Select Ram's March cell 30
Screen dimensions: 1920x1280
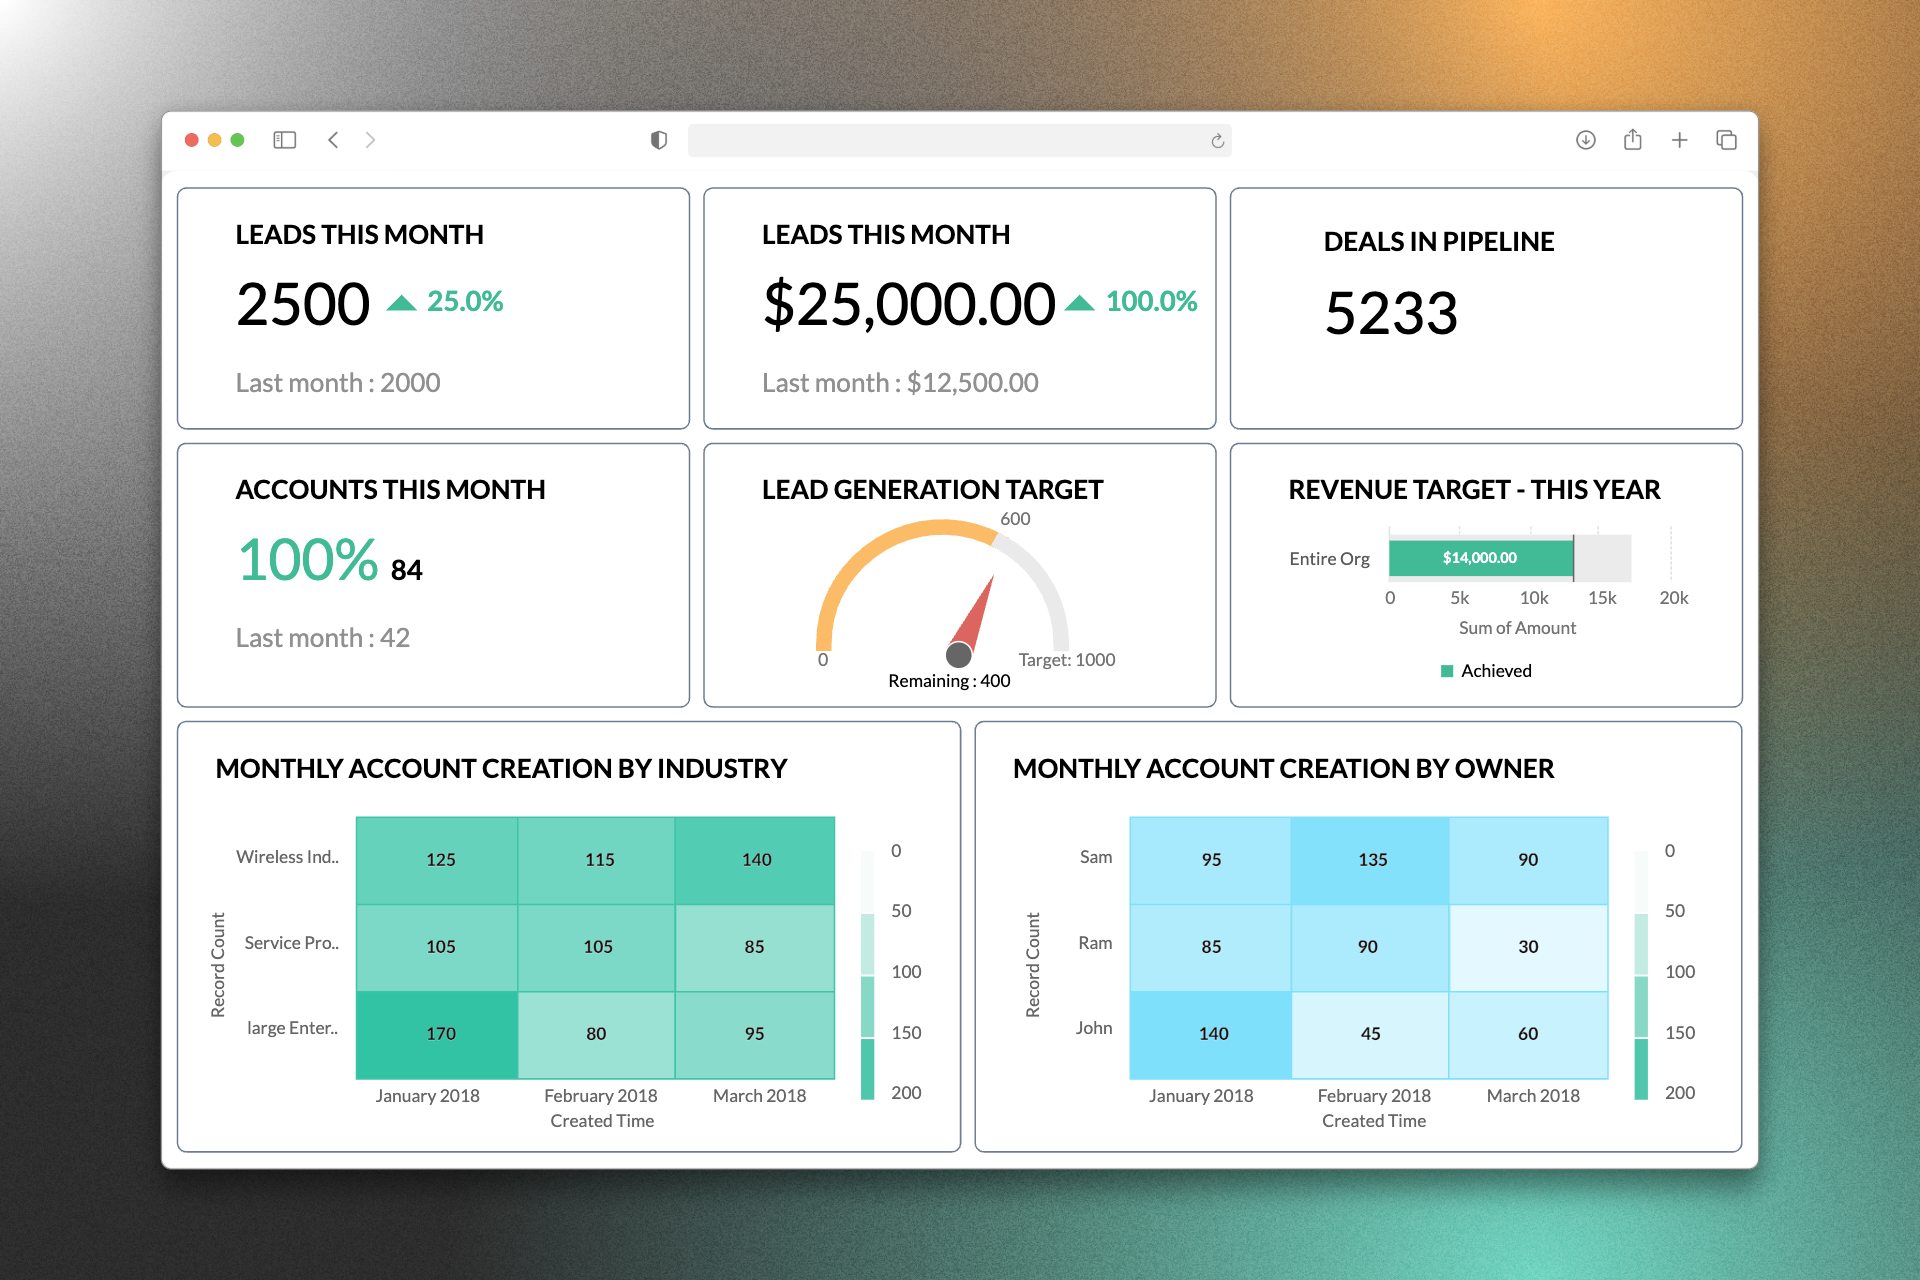click(1529, 948)
